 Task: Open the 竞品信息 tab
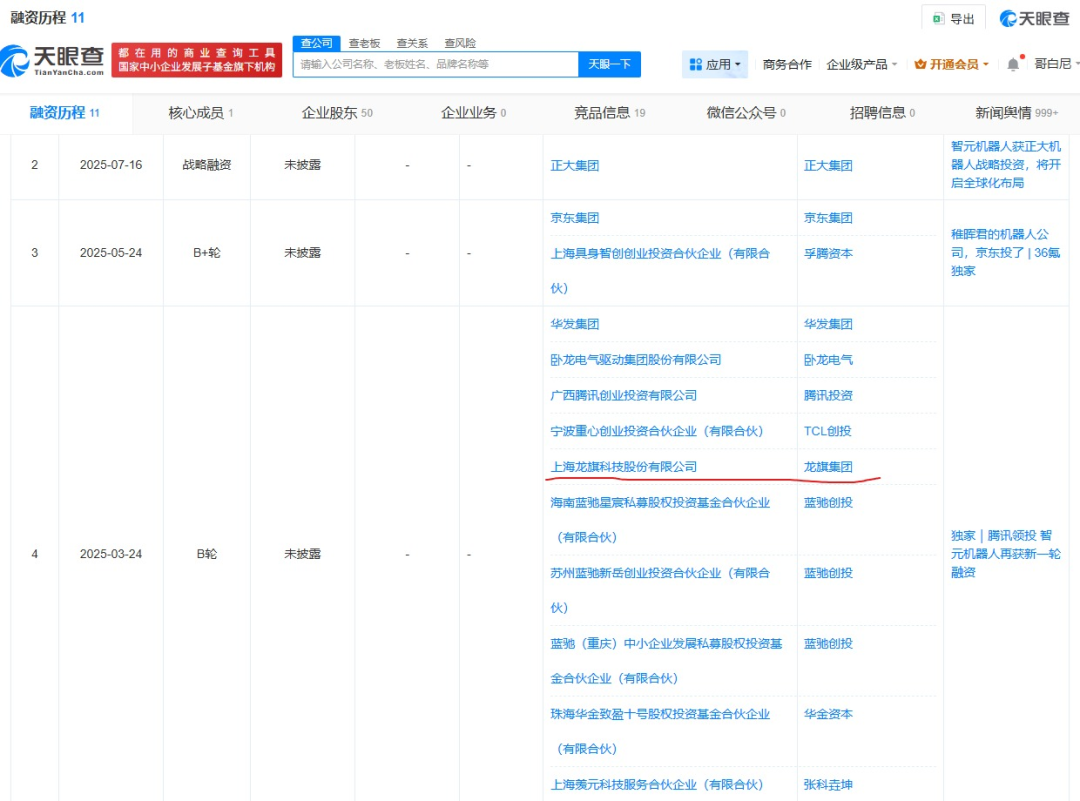tap(609, 113)
